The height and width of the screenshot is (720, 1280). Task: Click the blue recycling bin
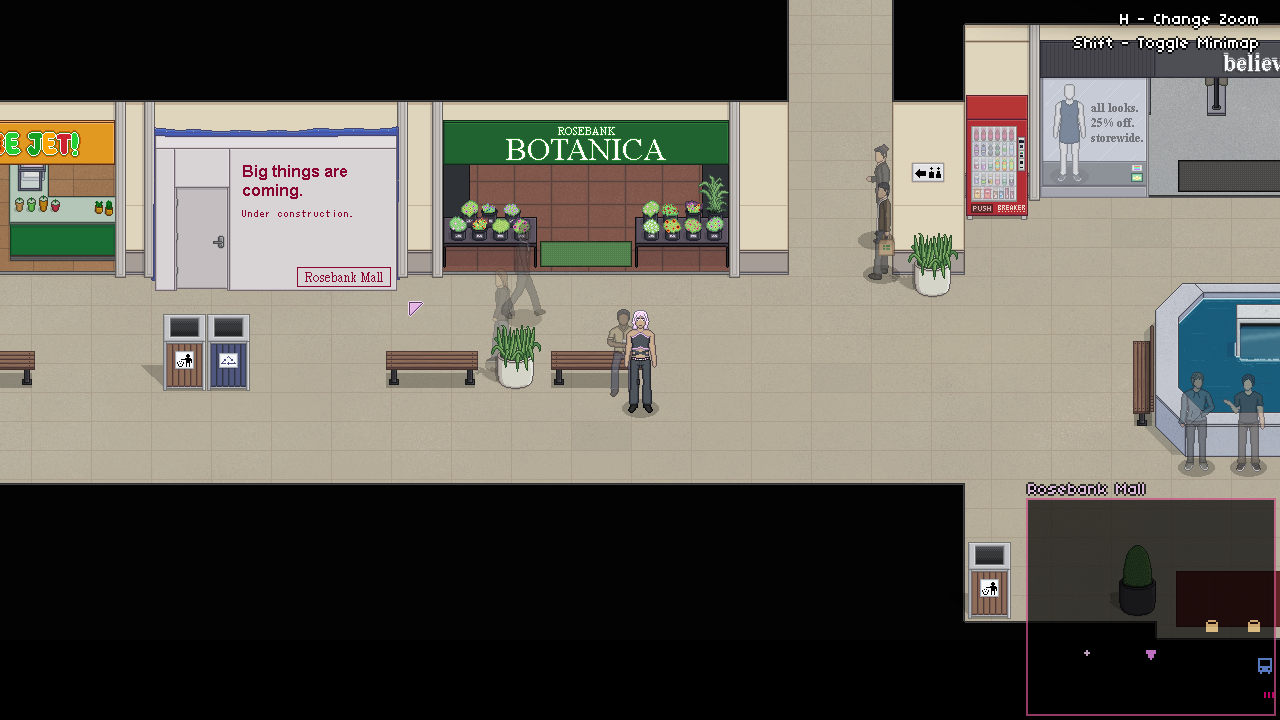click(228, 352)
